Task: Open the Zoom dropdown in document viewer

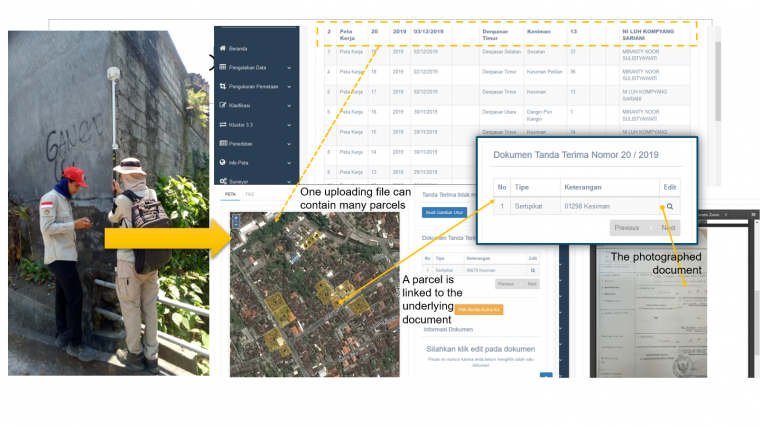Action: [x=712, y=214]
